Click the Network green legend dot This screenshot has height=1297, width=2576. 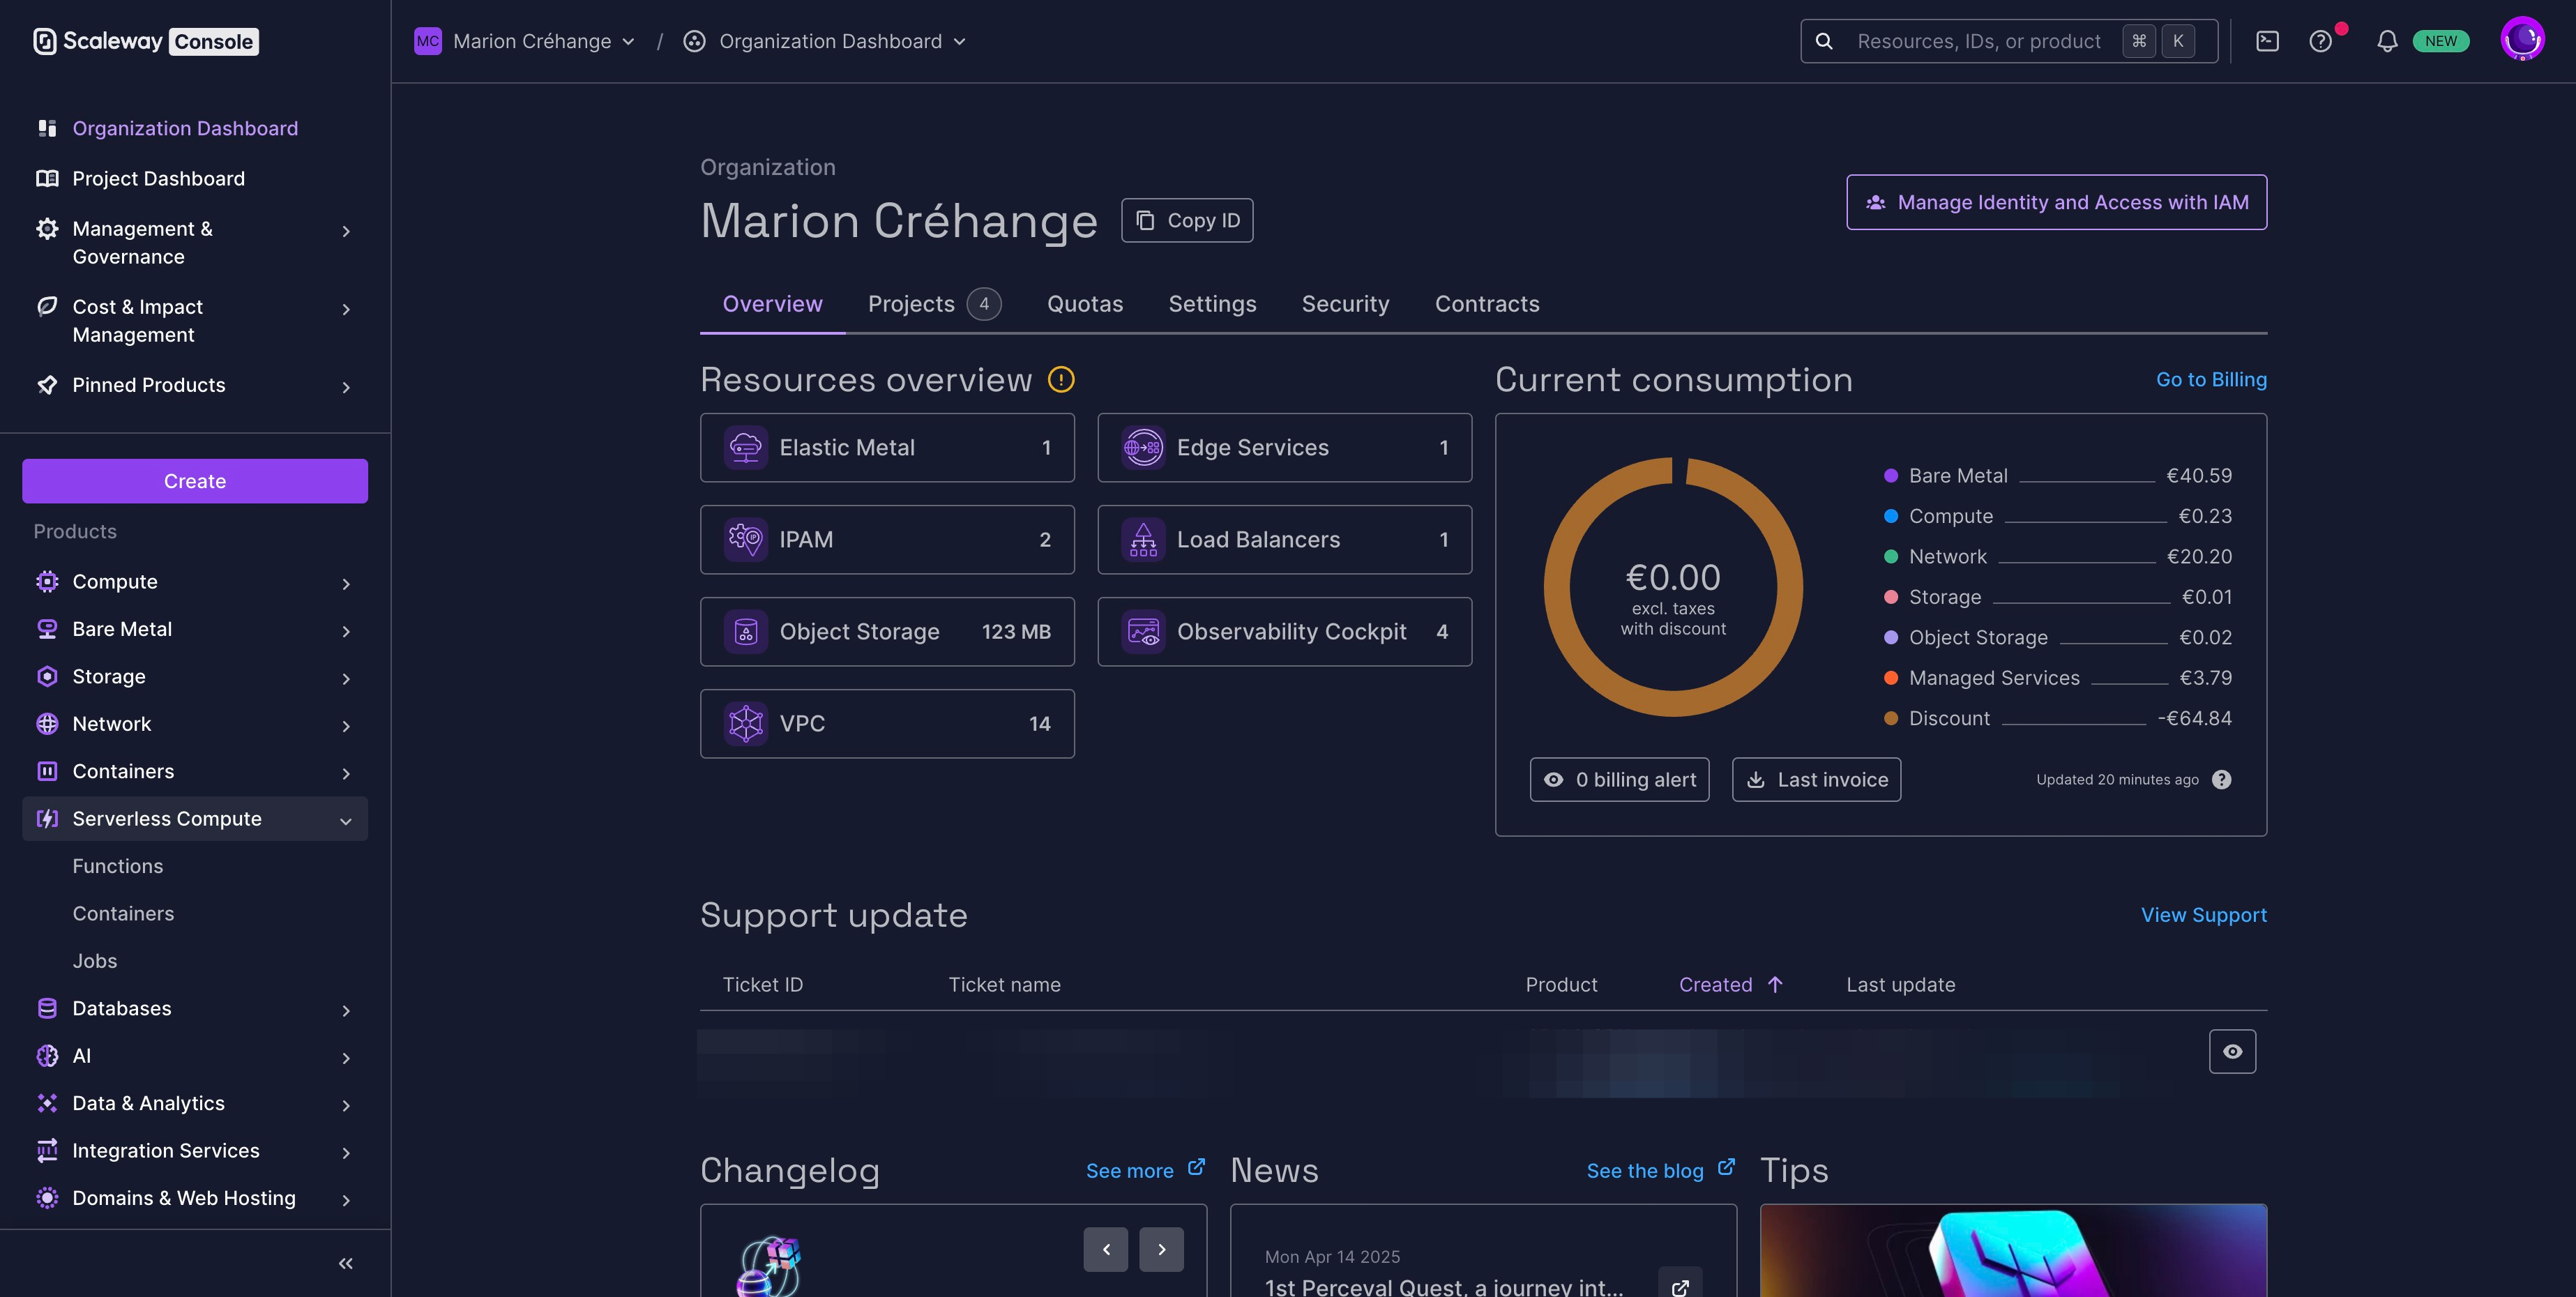[1890, 557]
